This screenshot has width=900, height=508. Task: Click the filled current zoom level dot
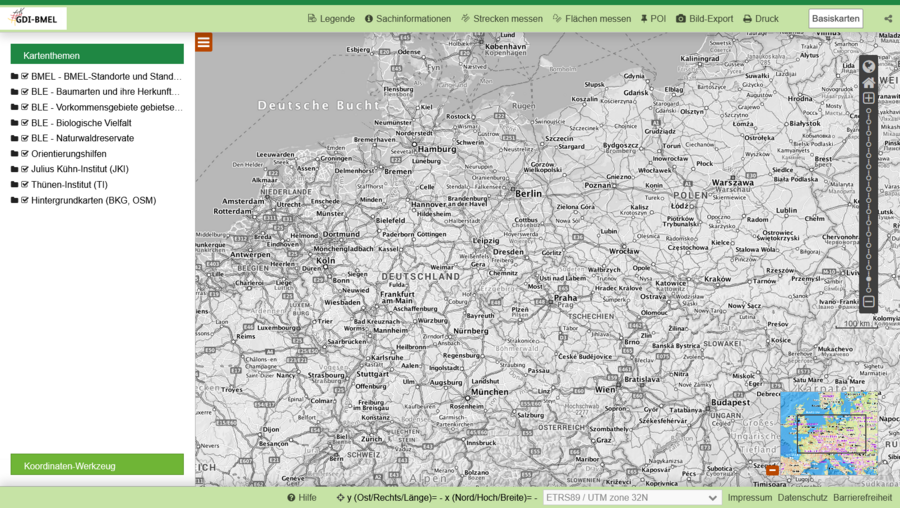(x=868, y=279)
